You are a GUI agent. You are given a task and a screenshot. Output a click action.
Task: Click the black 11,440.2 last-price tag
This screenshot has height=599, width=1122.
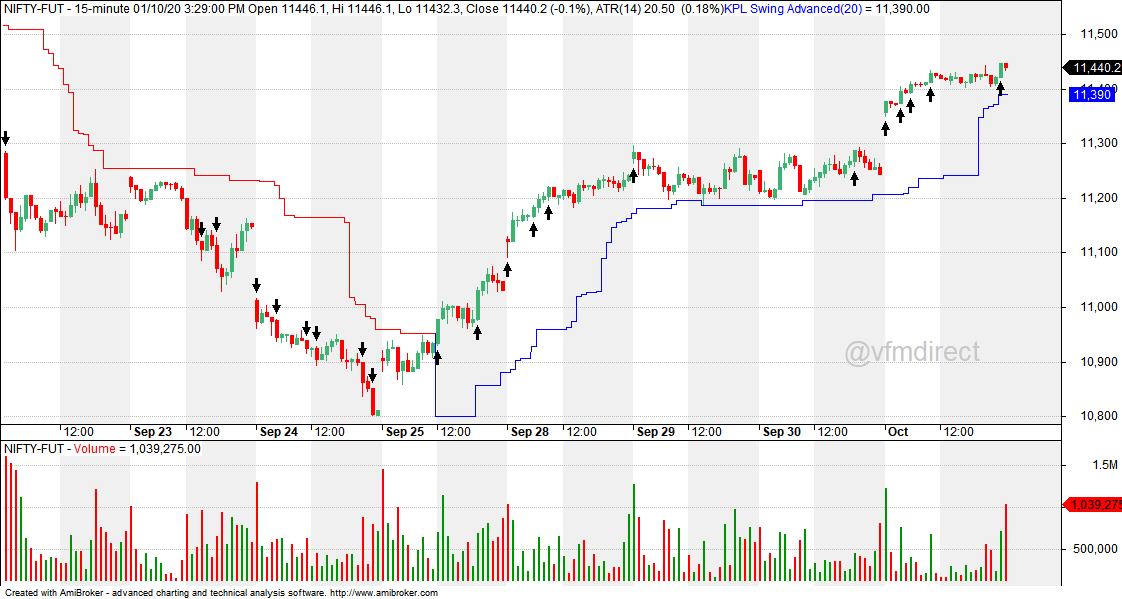tap(1094, 68)
